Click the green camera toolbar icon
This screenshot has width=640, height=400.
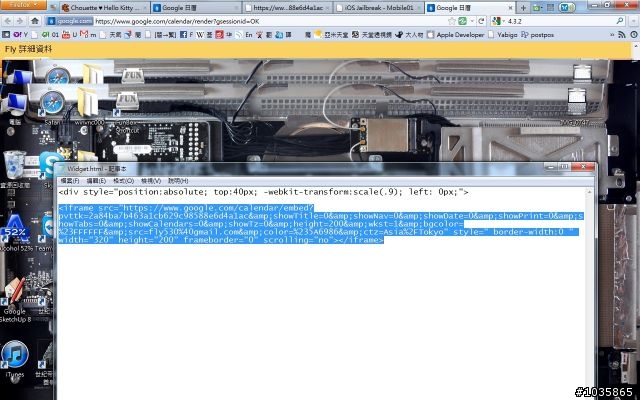pyautogui.click(x=537, y=8)
